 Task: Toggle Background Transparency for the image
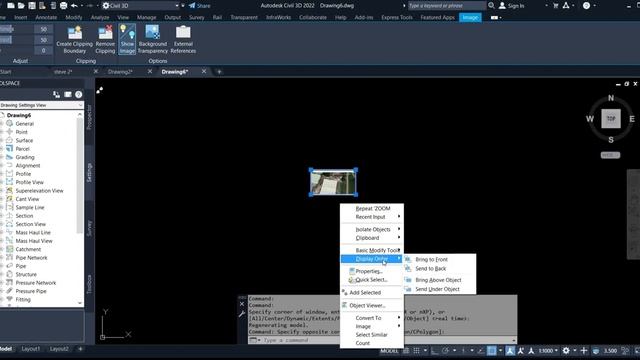coord(153,40)
